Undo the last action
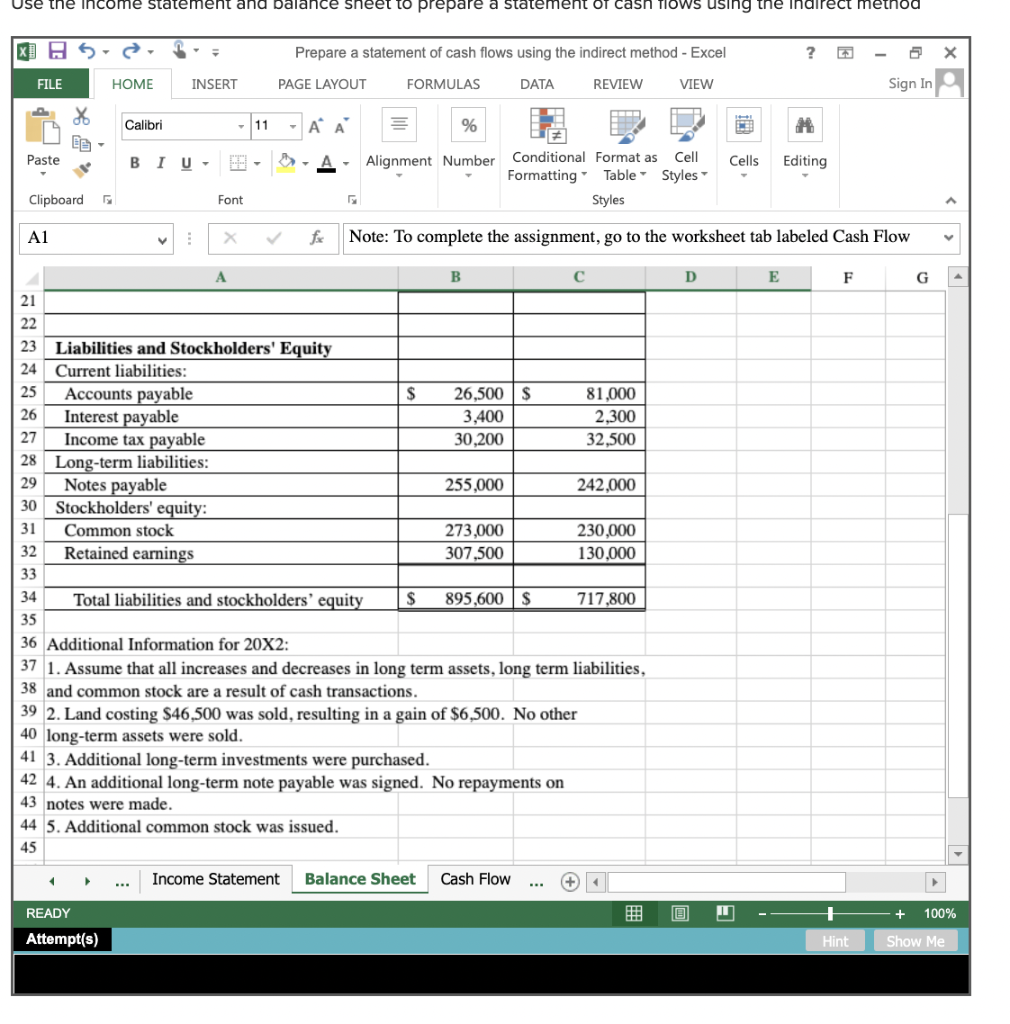 [x=87, y=51]
